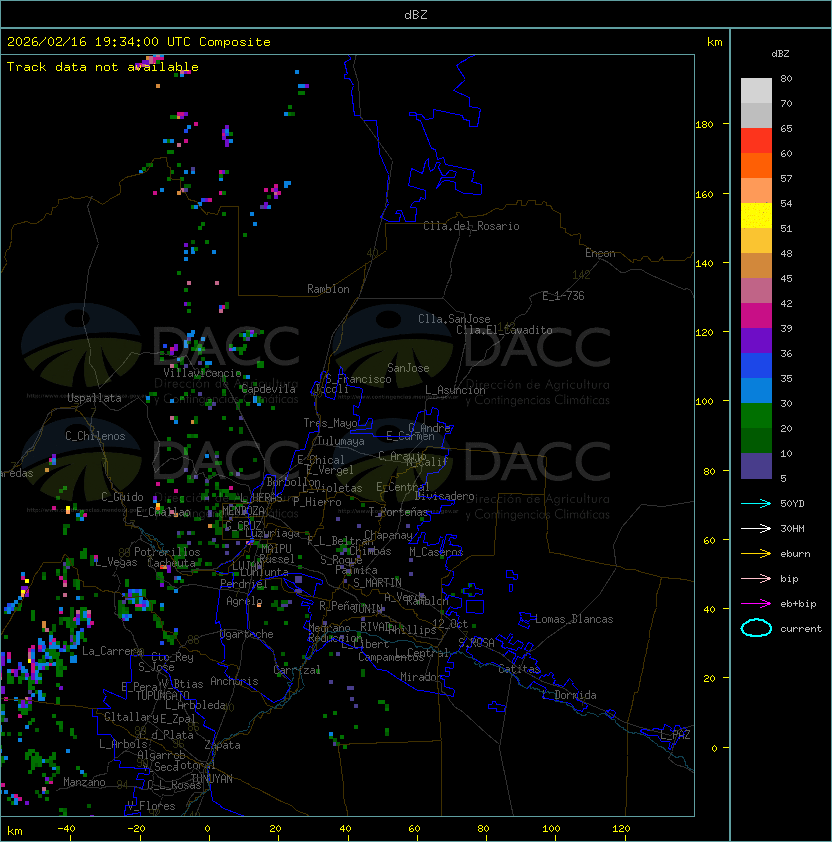
Task: Select the bright yellow swatch below 54 dBZ
Action: (x=756, y=216)
